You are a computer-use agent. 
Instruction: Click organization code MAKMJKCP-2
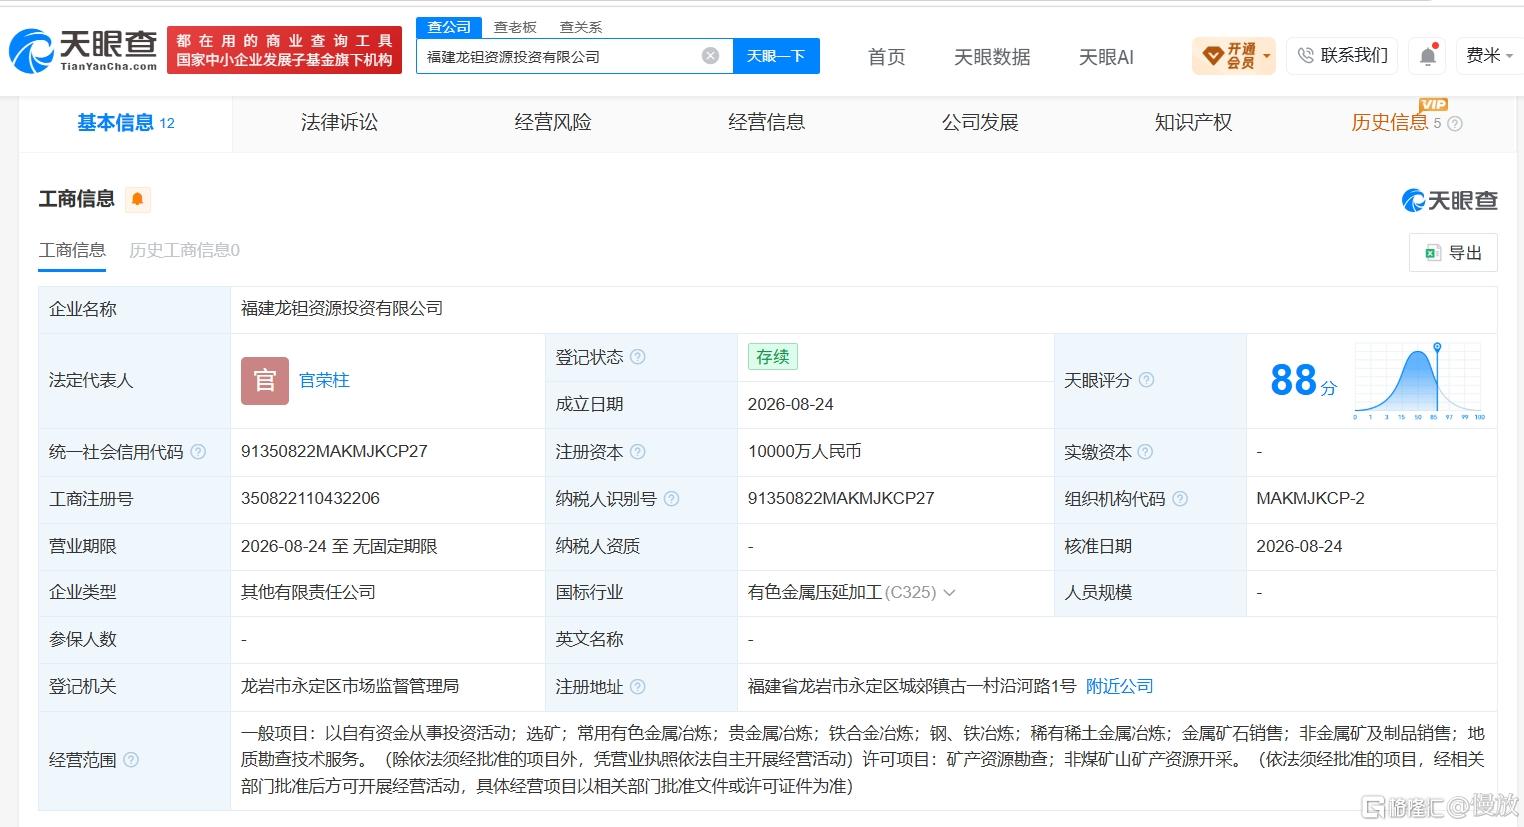pos(1310,499)
